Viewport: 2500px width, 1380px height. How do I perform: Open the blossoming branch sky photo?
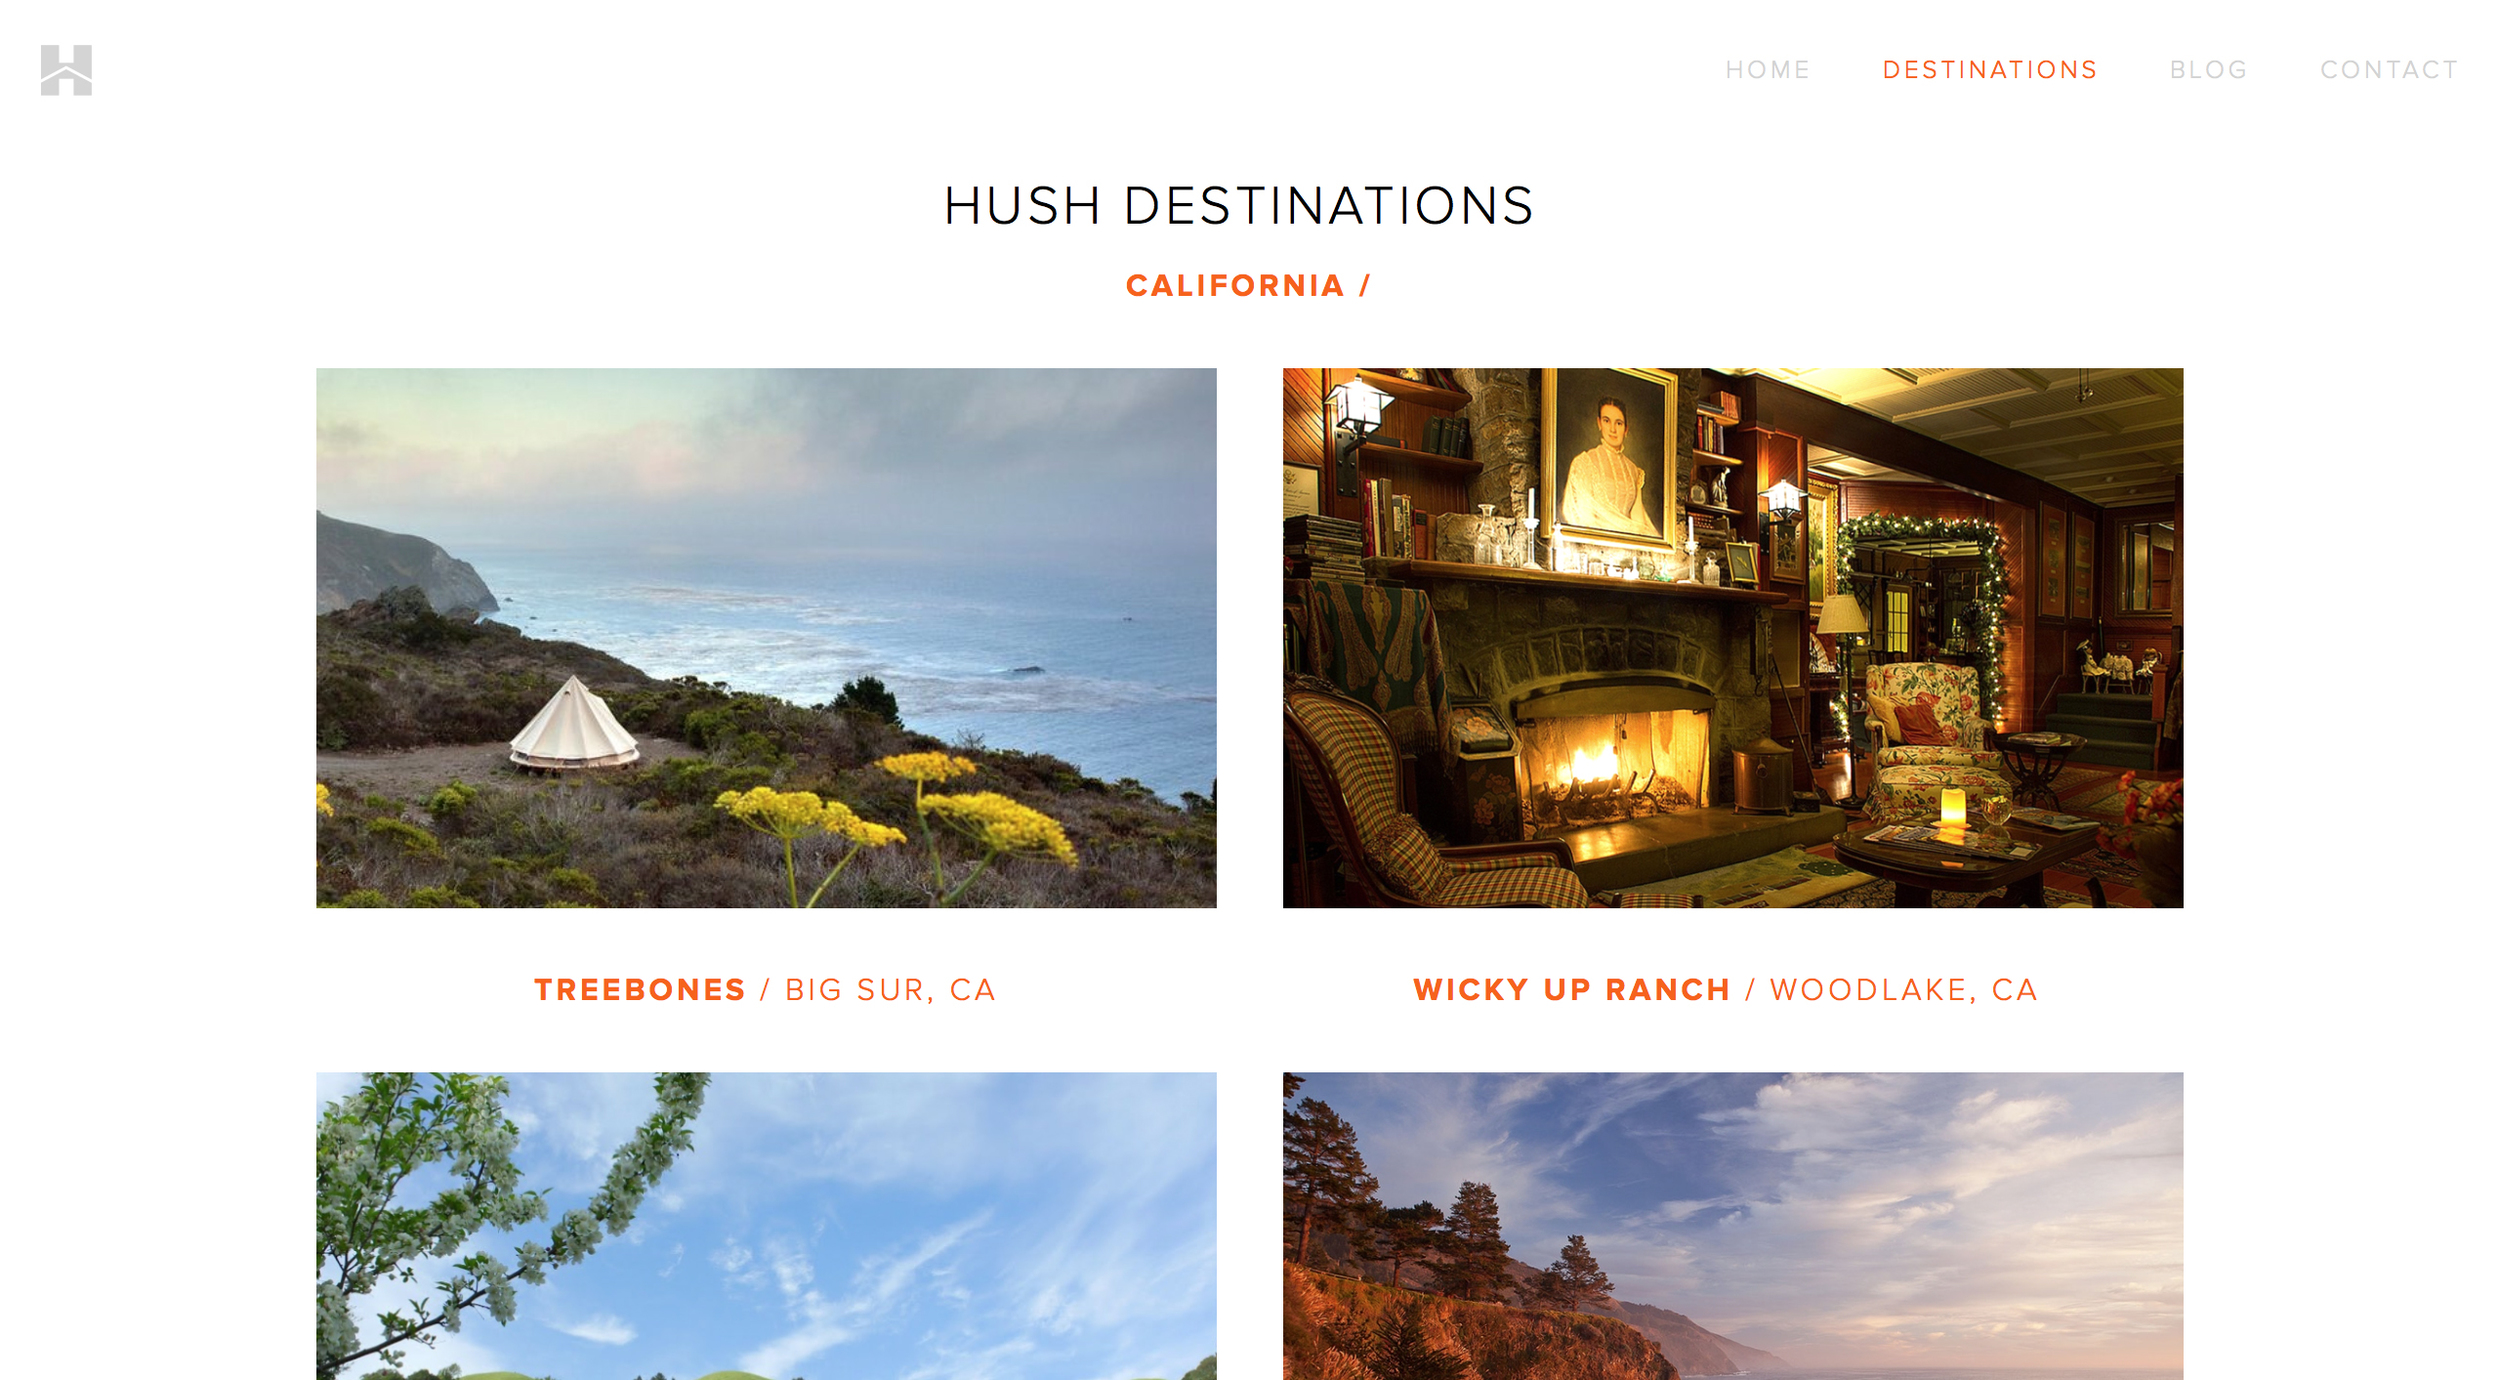[x=766, y=1226]
